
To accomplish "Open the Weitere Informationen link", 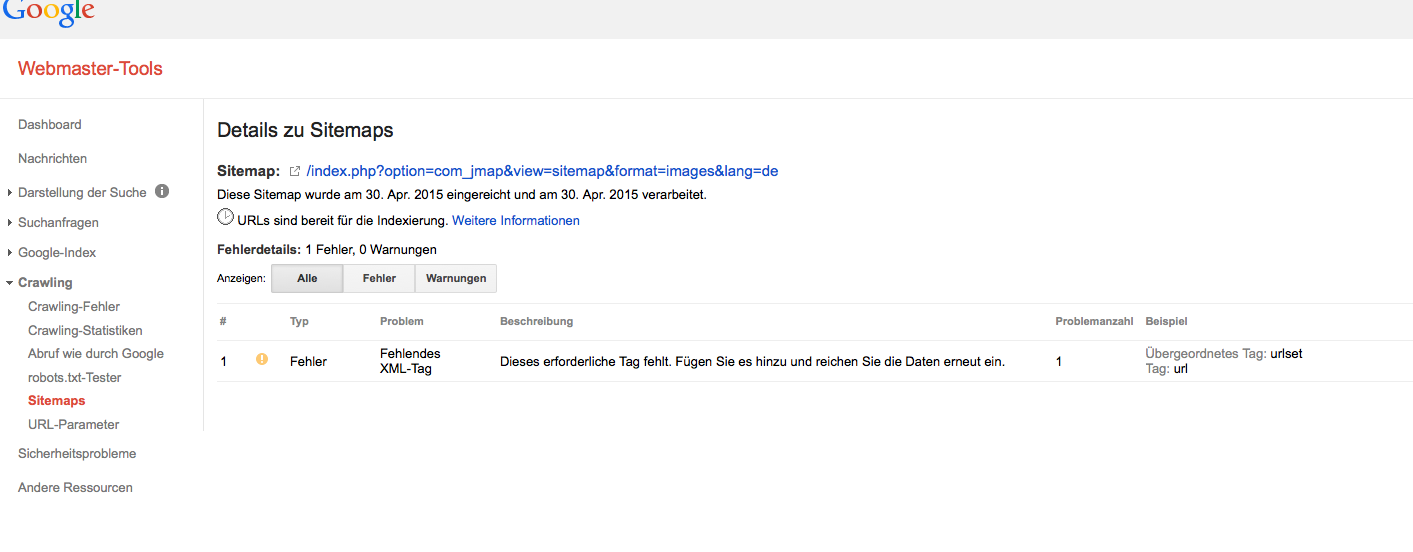I will pyautogui.click(x=516, y=220).
